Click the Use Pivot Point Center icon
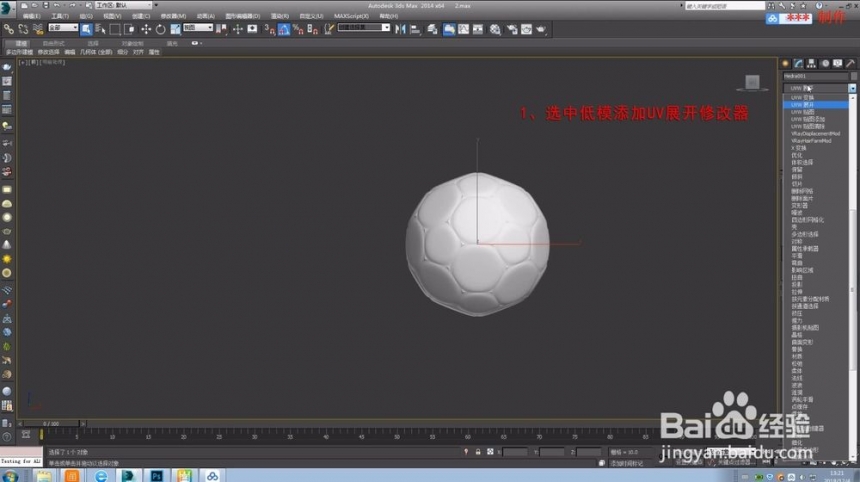 (222, 29)
